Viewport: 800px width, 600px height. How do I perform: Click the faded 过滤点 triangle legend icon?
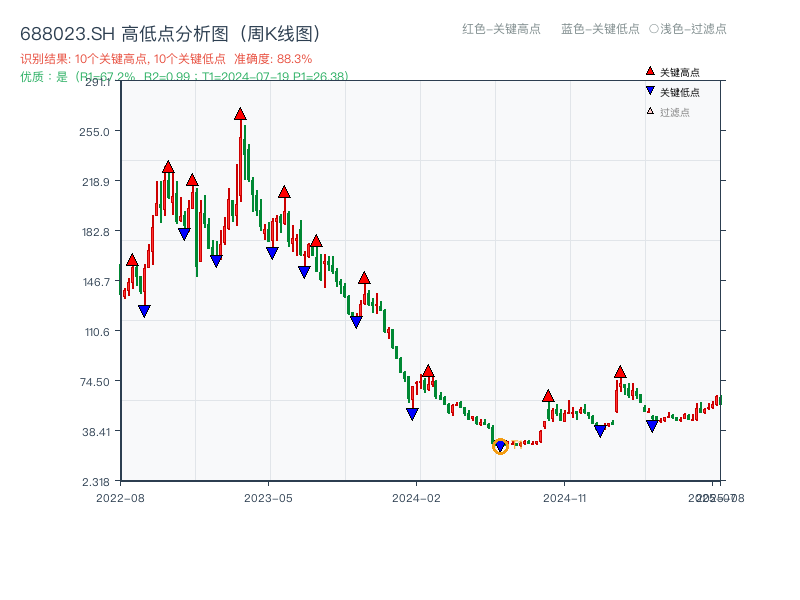tap(649, 112)
